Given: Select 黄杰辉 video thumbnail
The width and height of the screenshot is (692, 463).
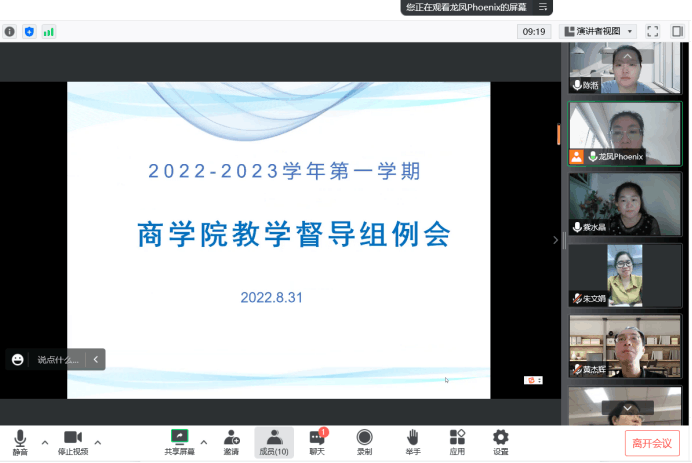Looking at the screenshot, I should (624, 346).
